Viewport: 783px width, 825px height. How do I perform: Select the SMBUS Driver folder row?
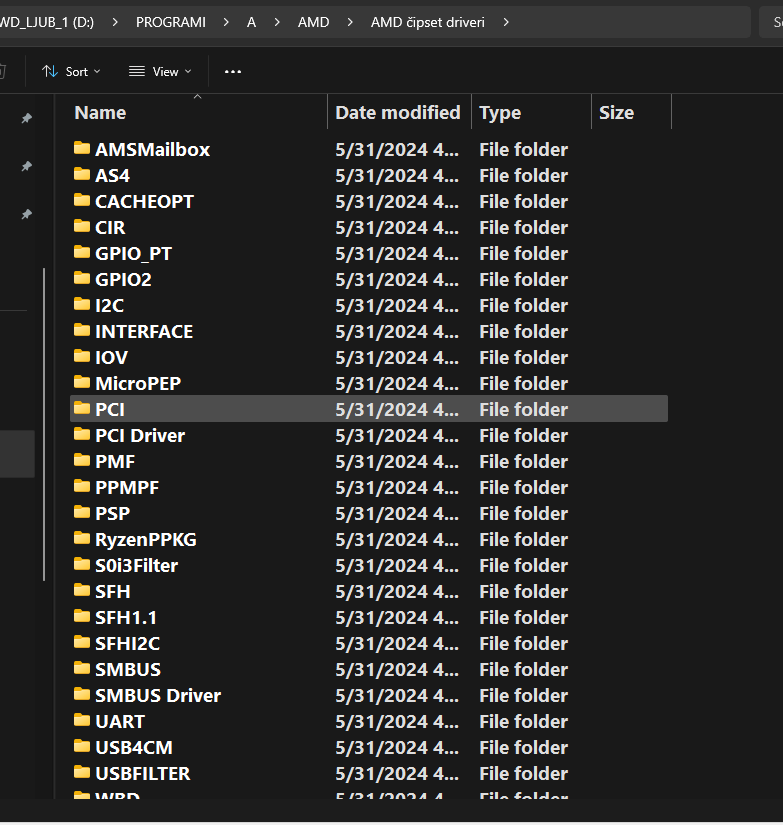[x=158, y=695]
